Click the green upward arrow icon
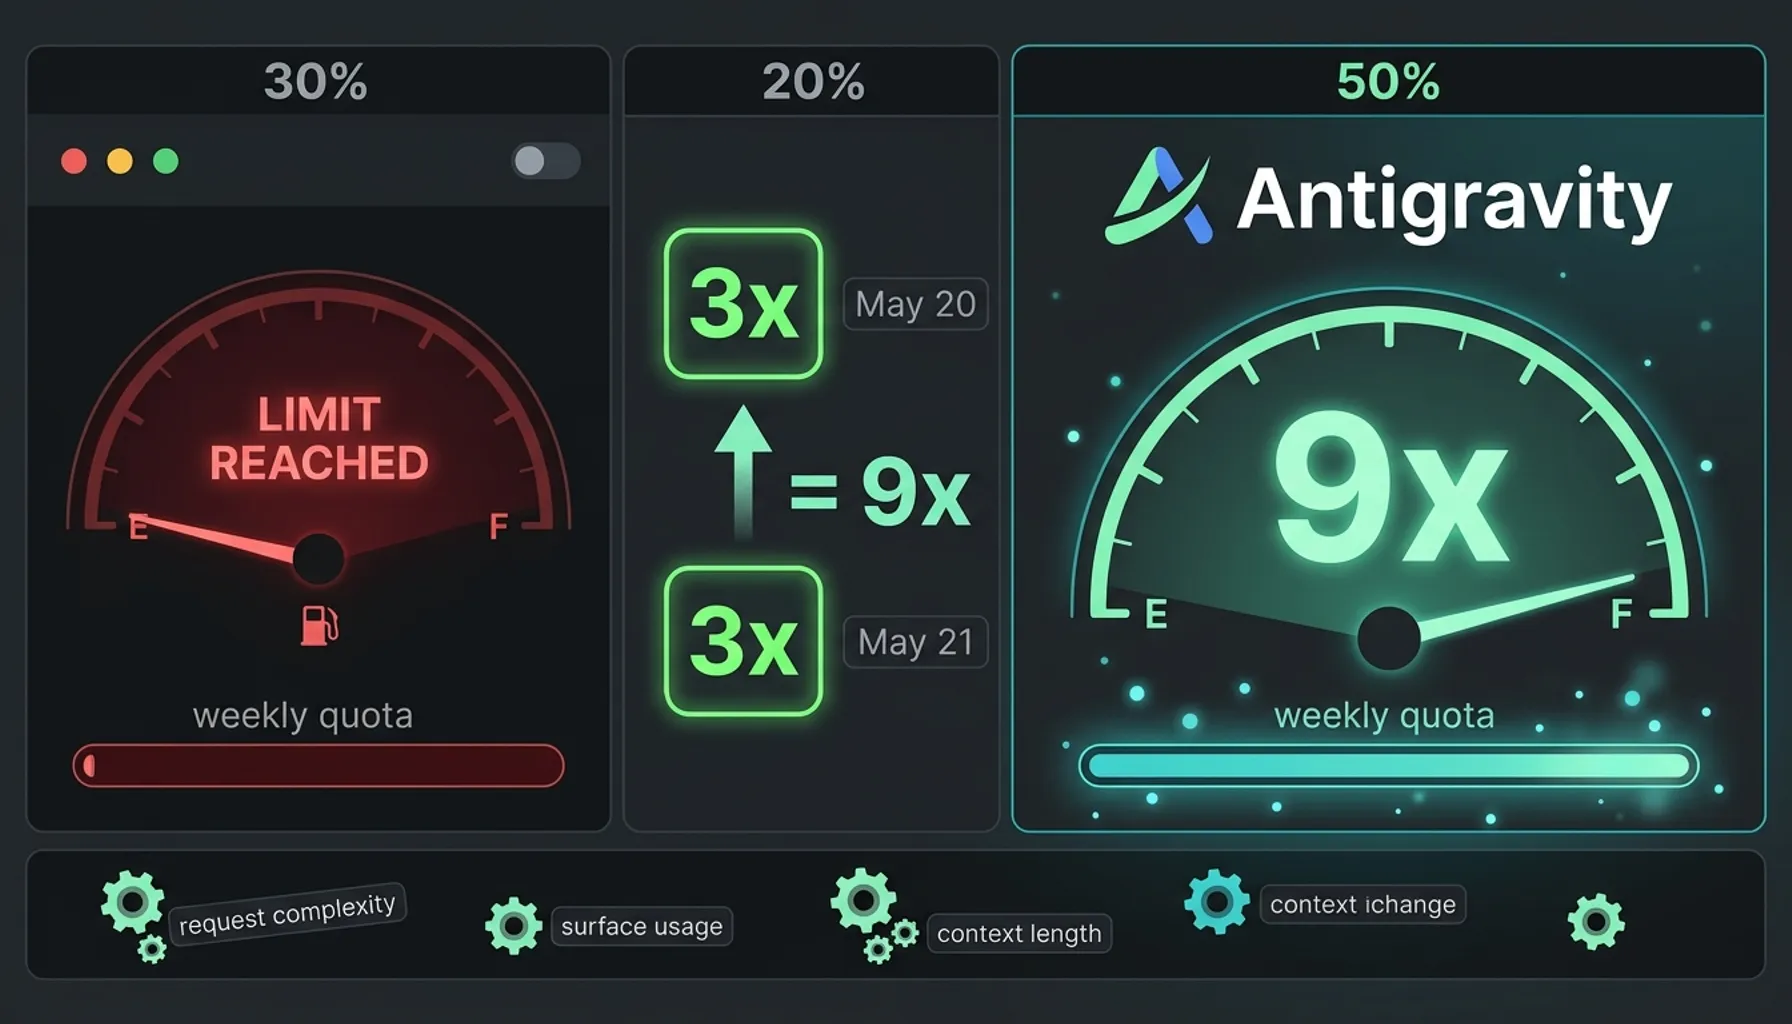The image size is (1792, 1024). tap(743, 472)
